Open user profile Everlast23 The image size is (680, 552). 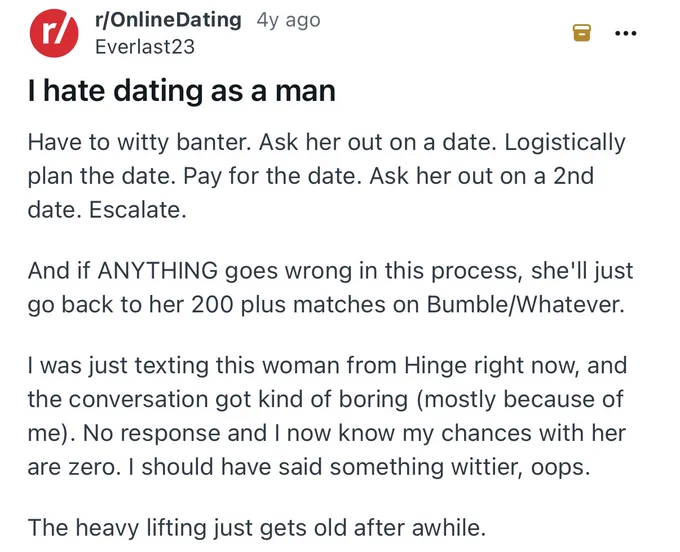point(145,47)
